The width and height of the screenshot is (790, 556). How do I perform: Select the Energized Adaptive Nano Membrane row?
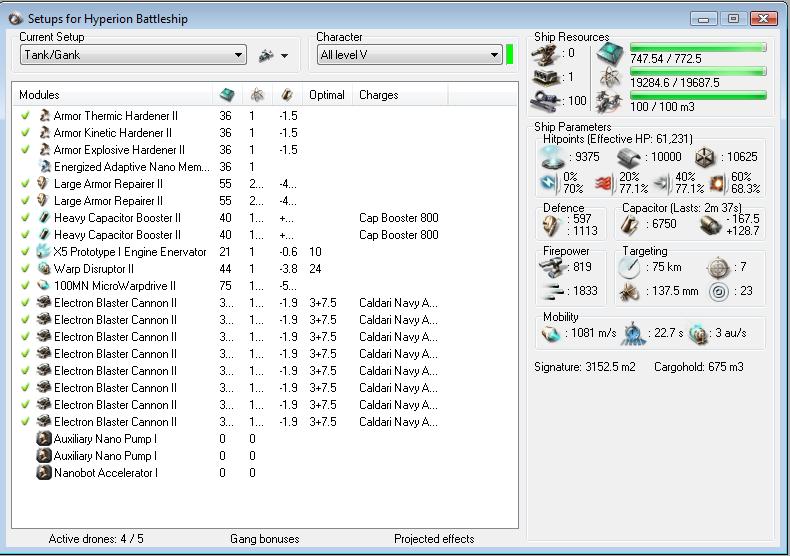coord(264,167)
